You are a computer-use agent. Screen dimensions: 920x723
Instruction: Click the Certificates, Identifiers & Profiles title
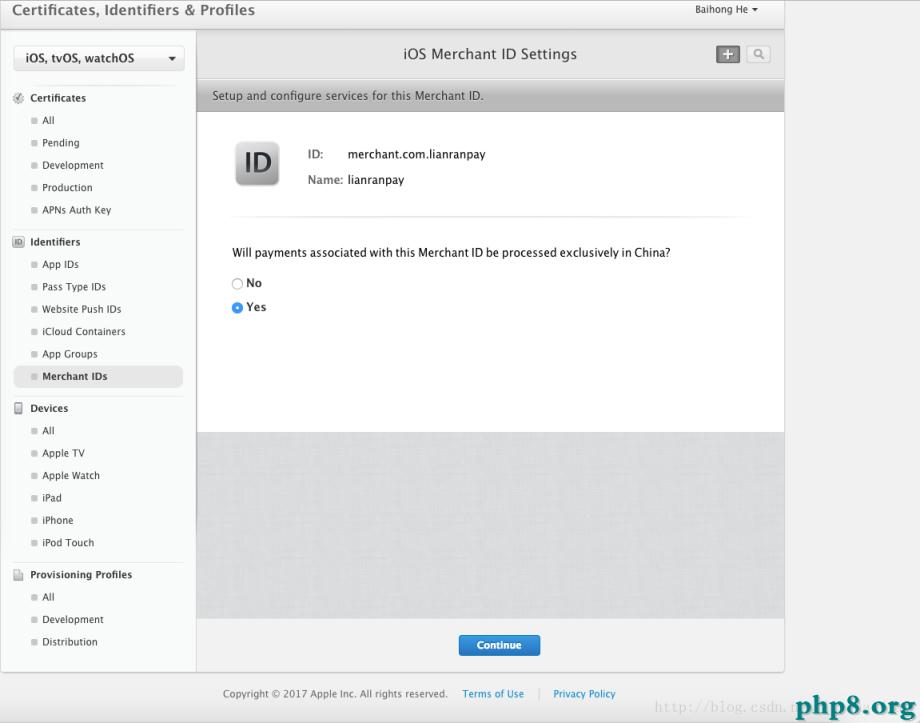click(133, 10)
